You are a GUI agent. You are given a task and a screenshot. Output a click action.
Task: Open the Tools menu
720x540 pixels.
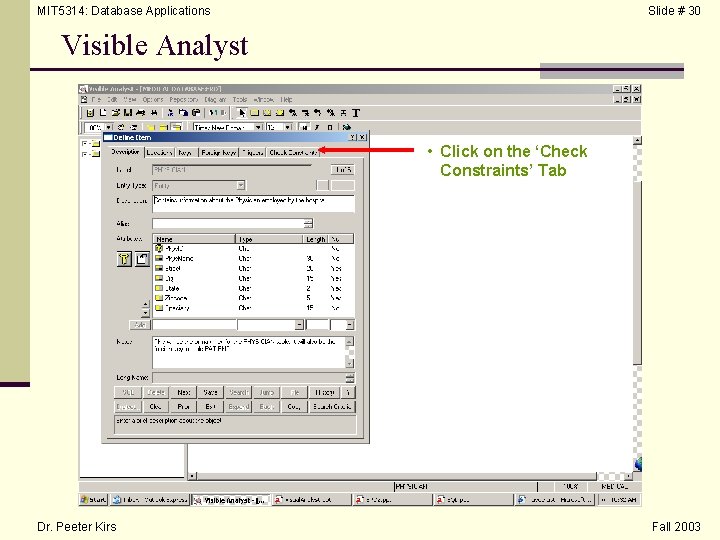pyautogui.click(x=240, y=99)
